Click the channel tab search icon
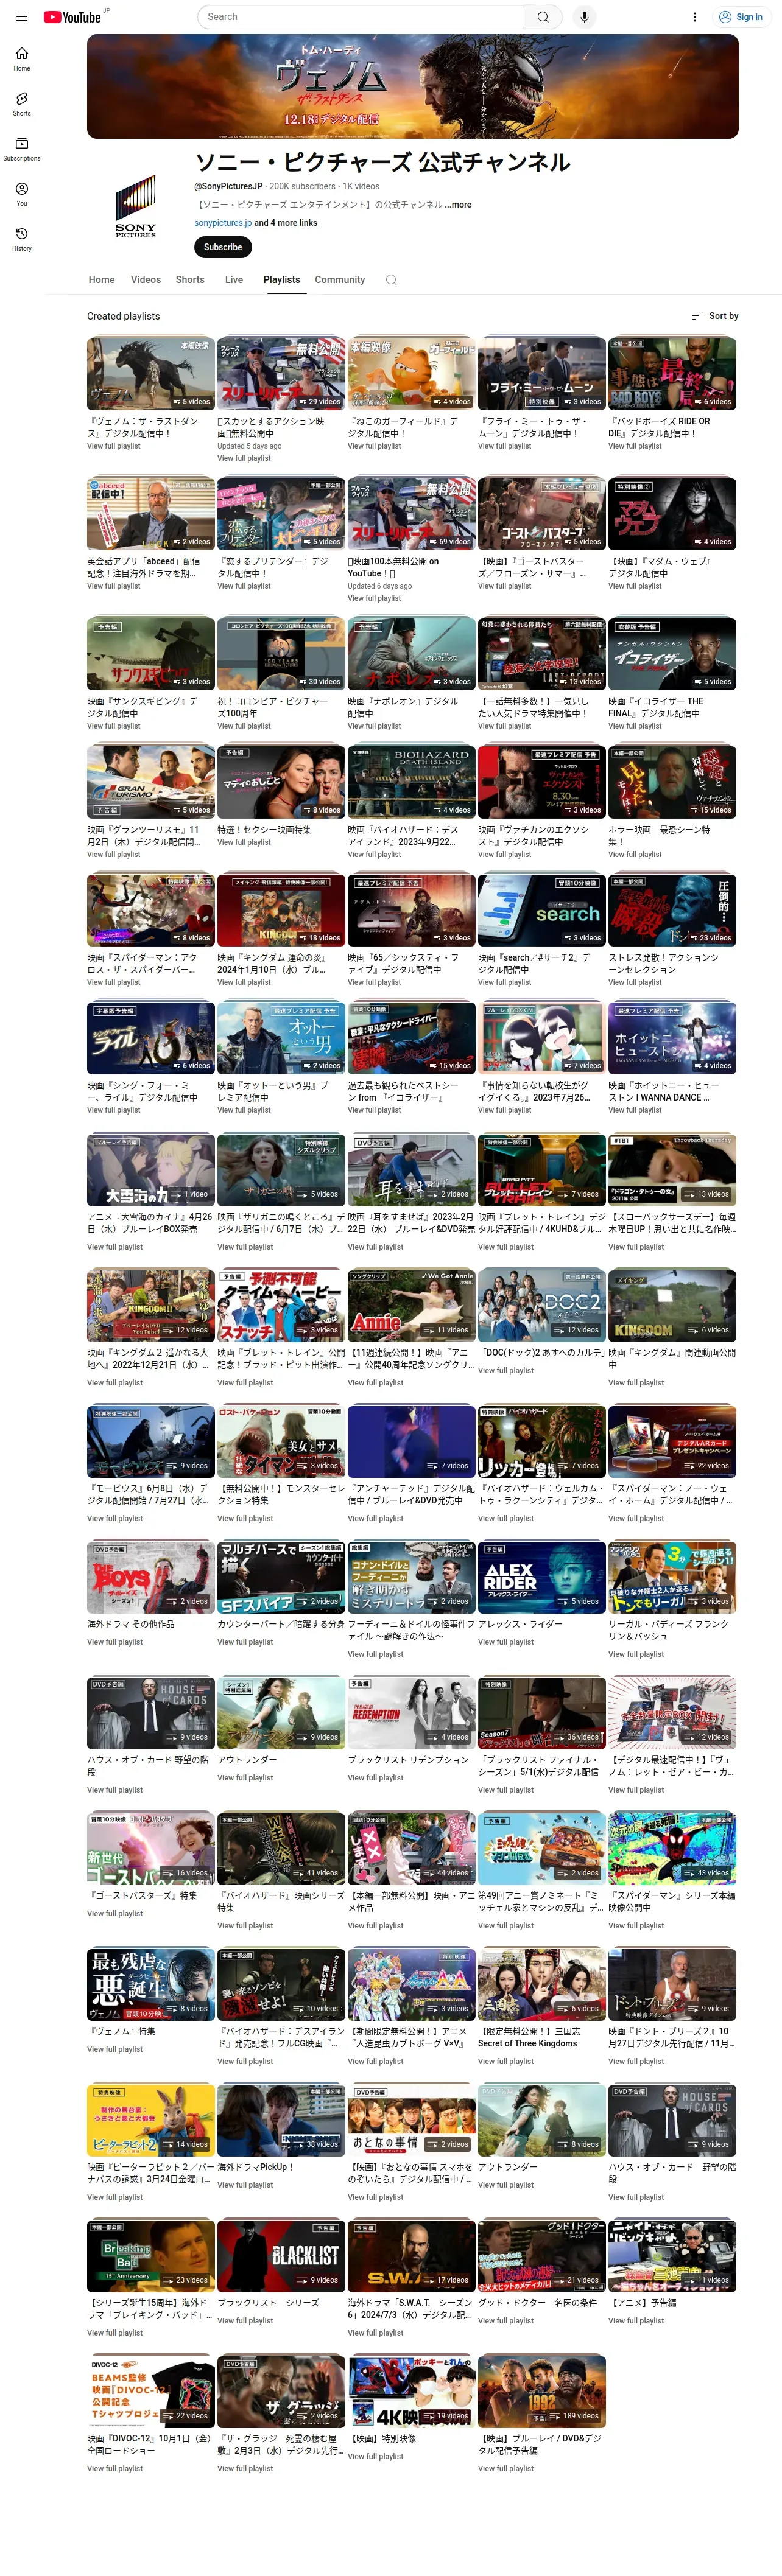 pyautogui.click(x=391, y=280)
